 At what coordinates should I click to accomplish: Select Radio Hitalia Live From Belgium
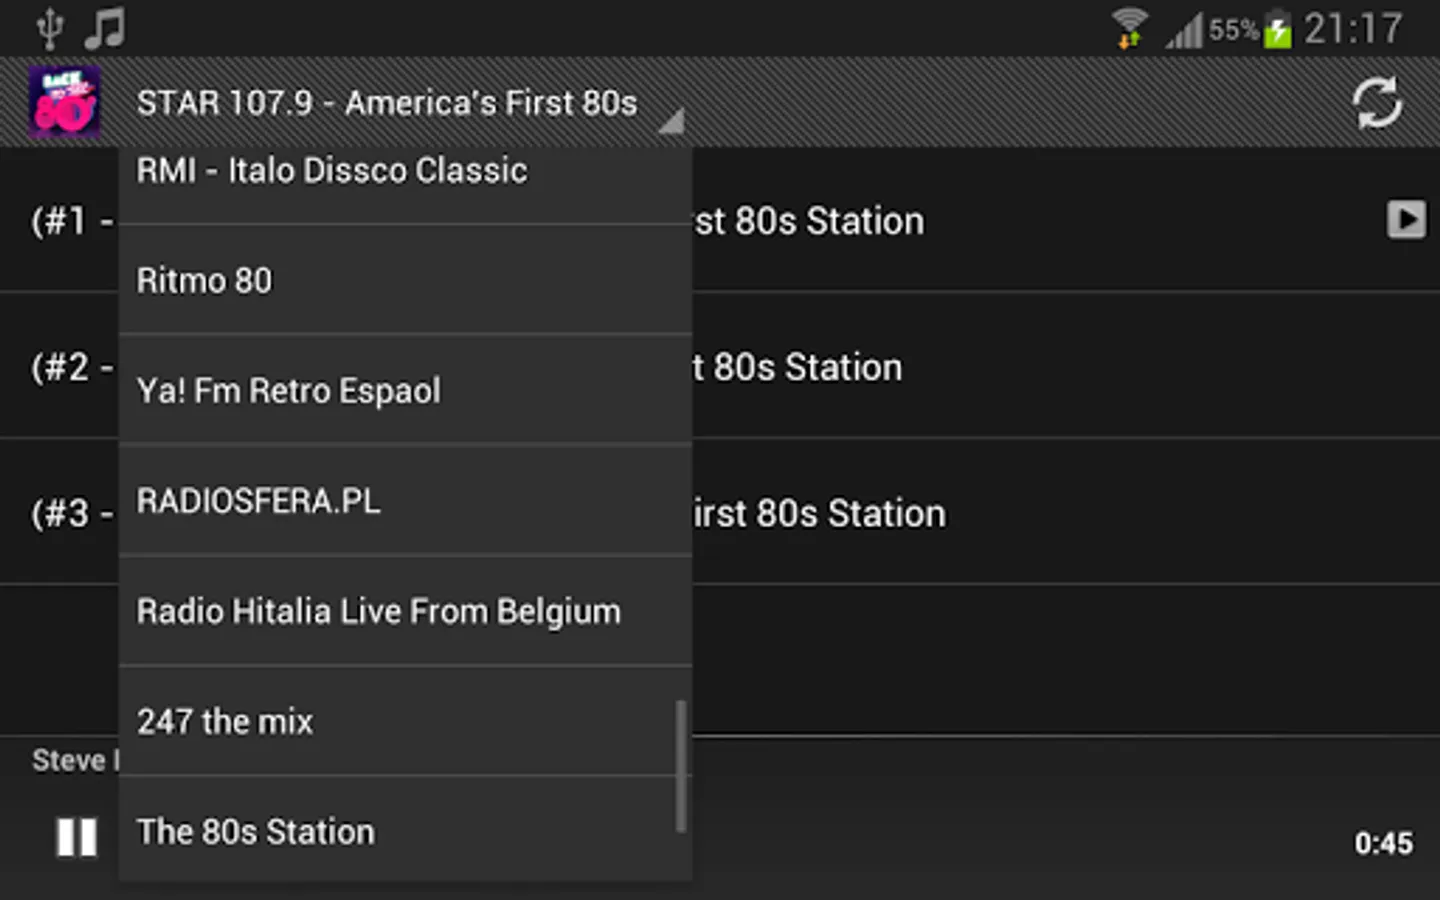406,611
